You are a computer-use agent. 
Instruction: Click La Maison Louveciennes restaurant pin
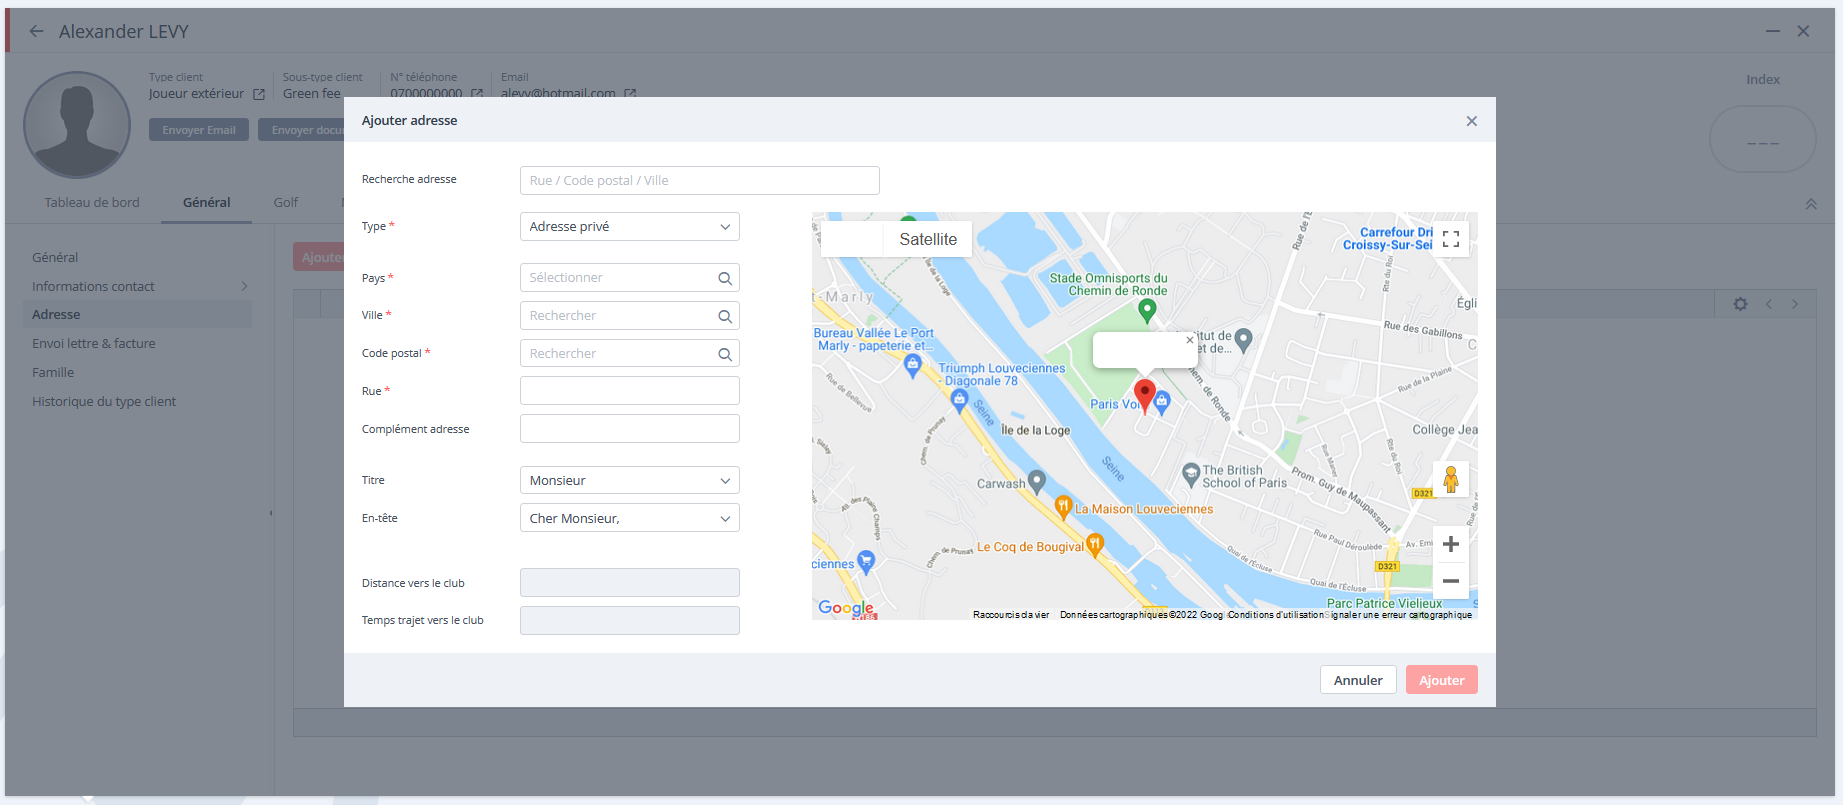point(1063,507)
